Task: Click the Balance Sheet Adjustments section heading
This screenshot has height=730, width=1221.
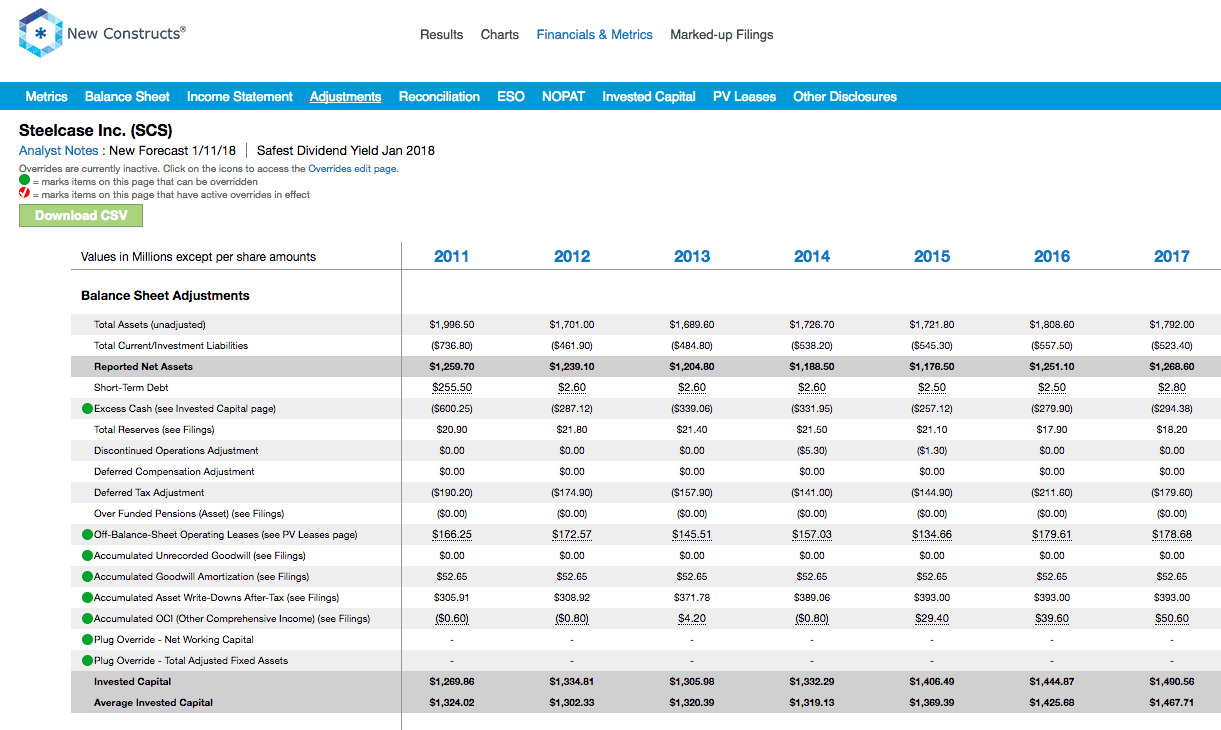Action: [x=165, y=295]
